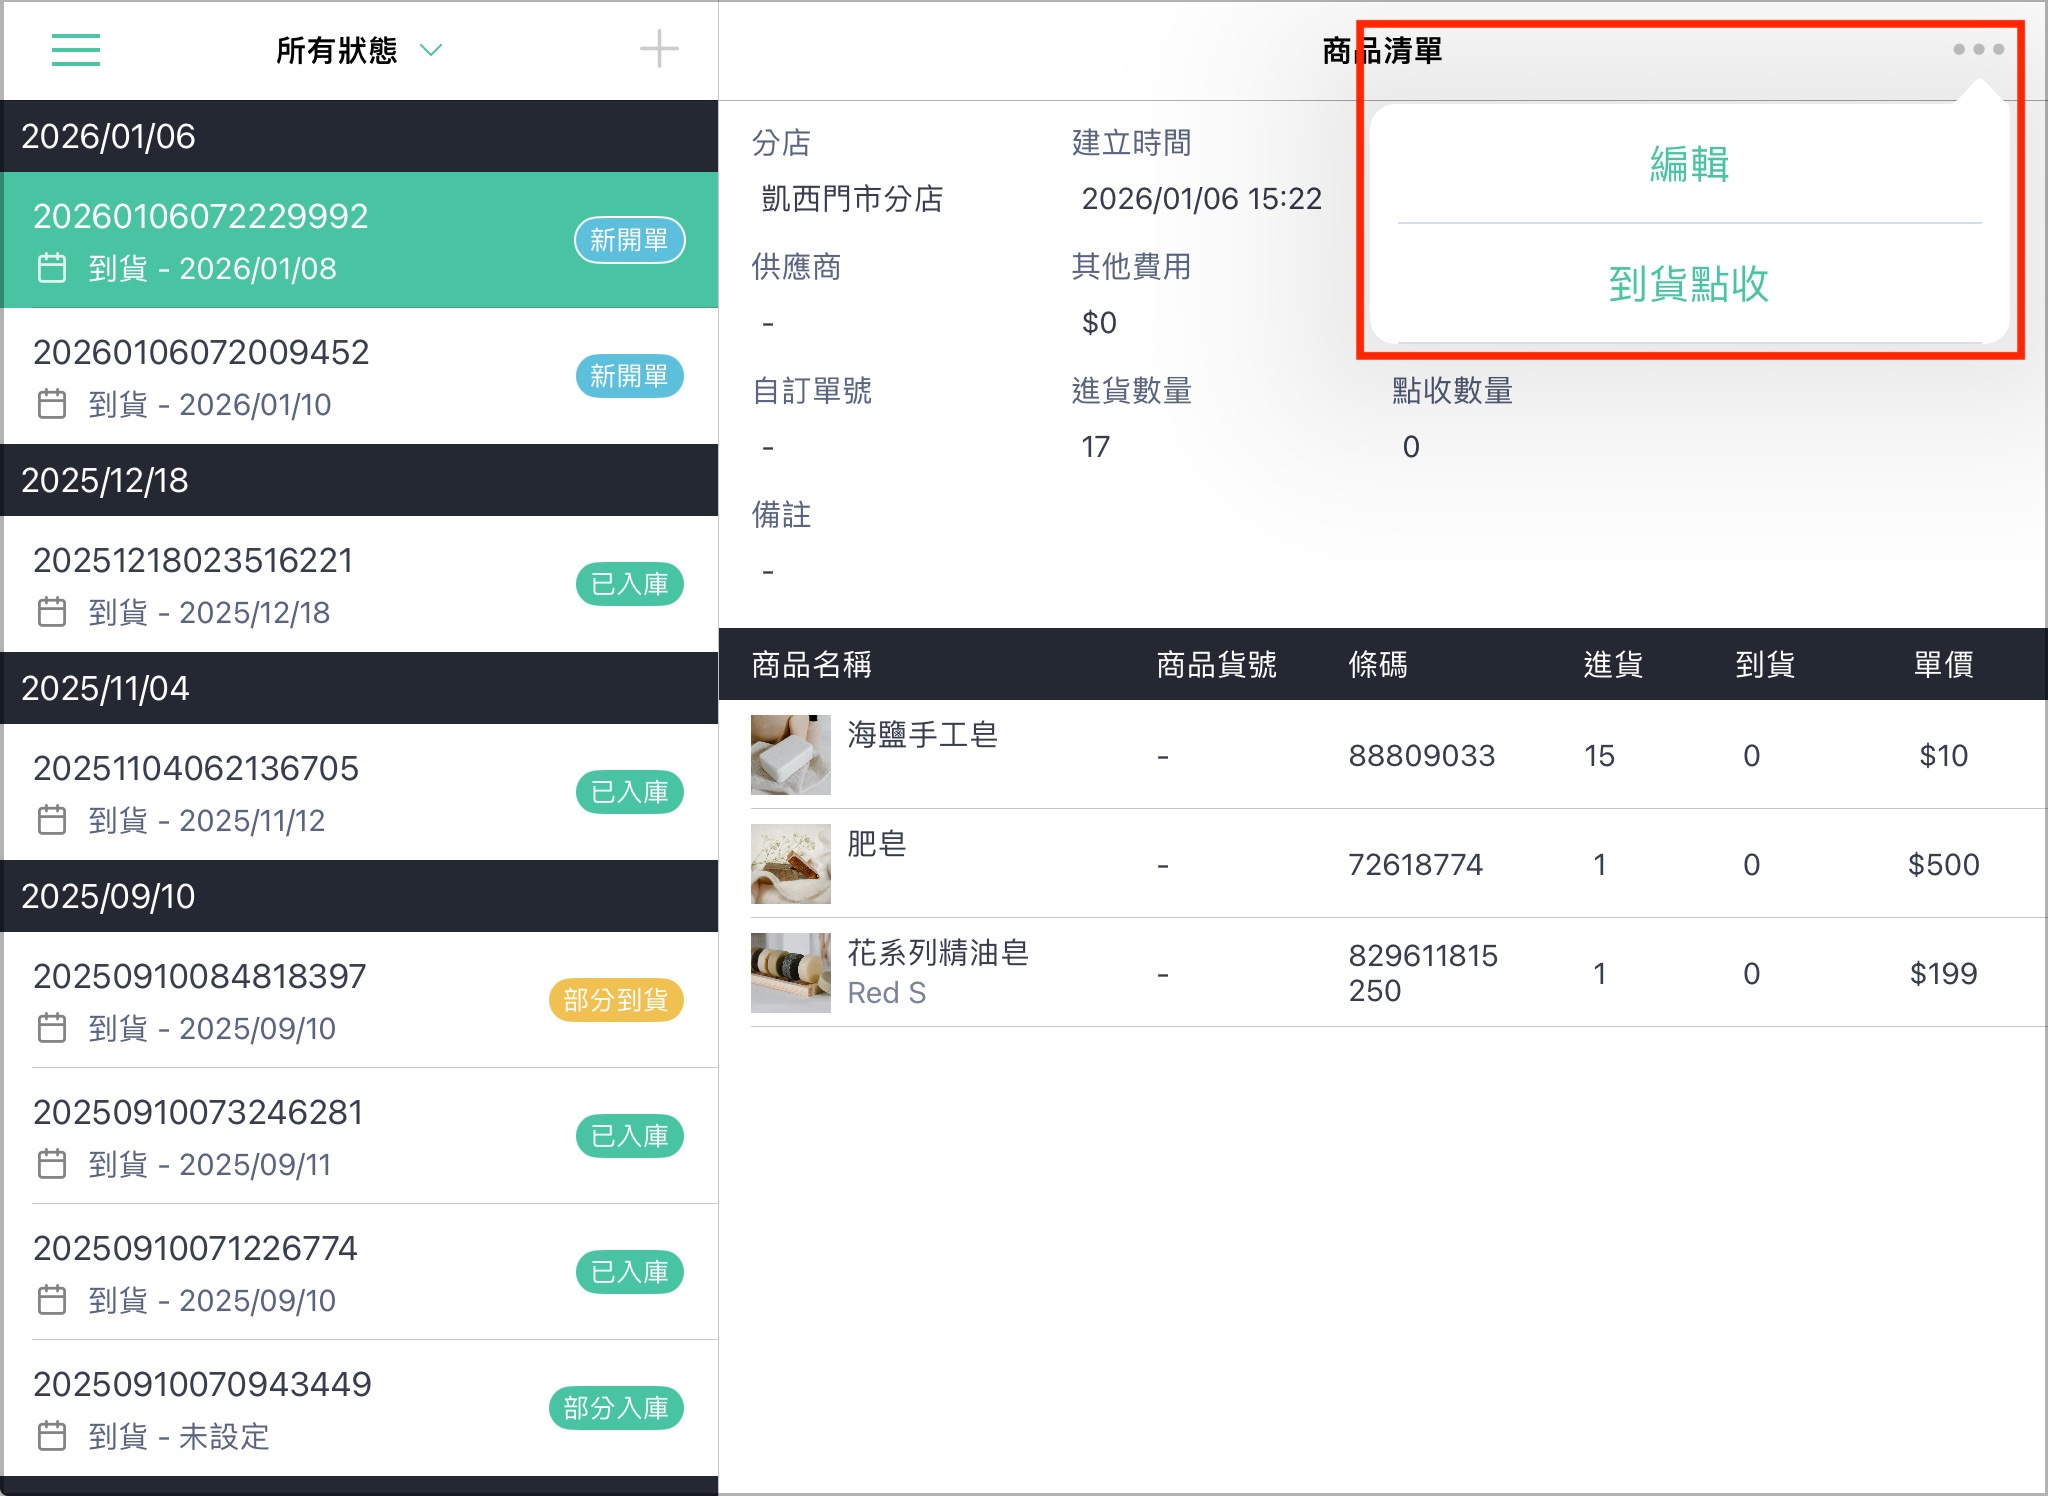Viewport: 2048px width, 1496px height.
Task: Click the 2026/01/06 date group header
Action: (360, 136)
